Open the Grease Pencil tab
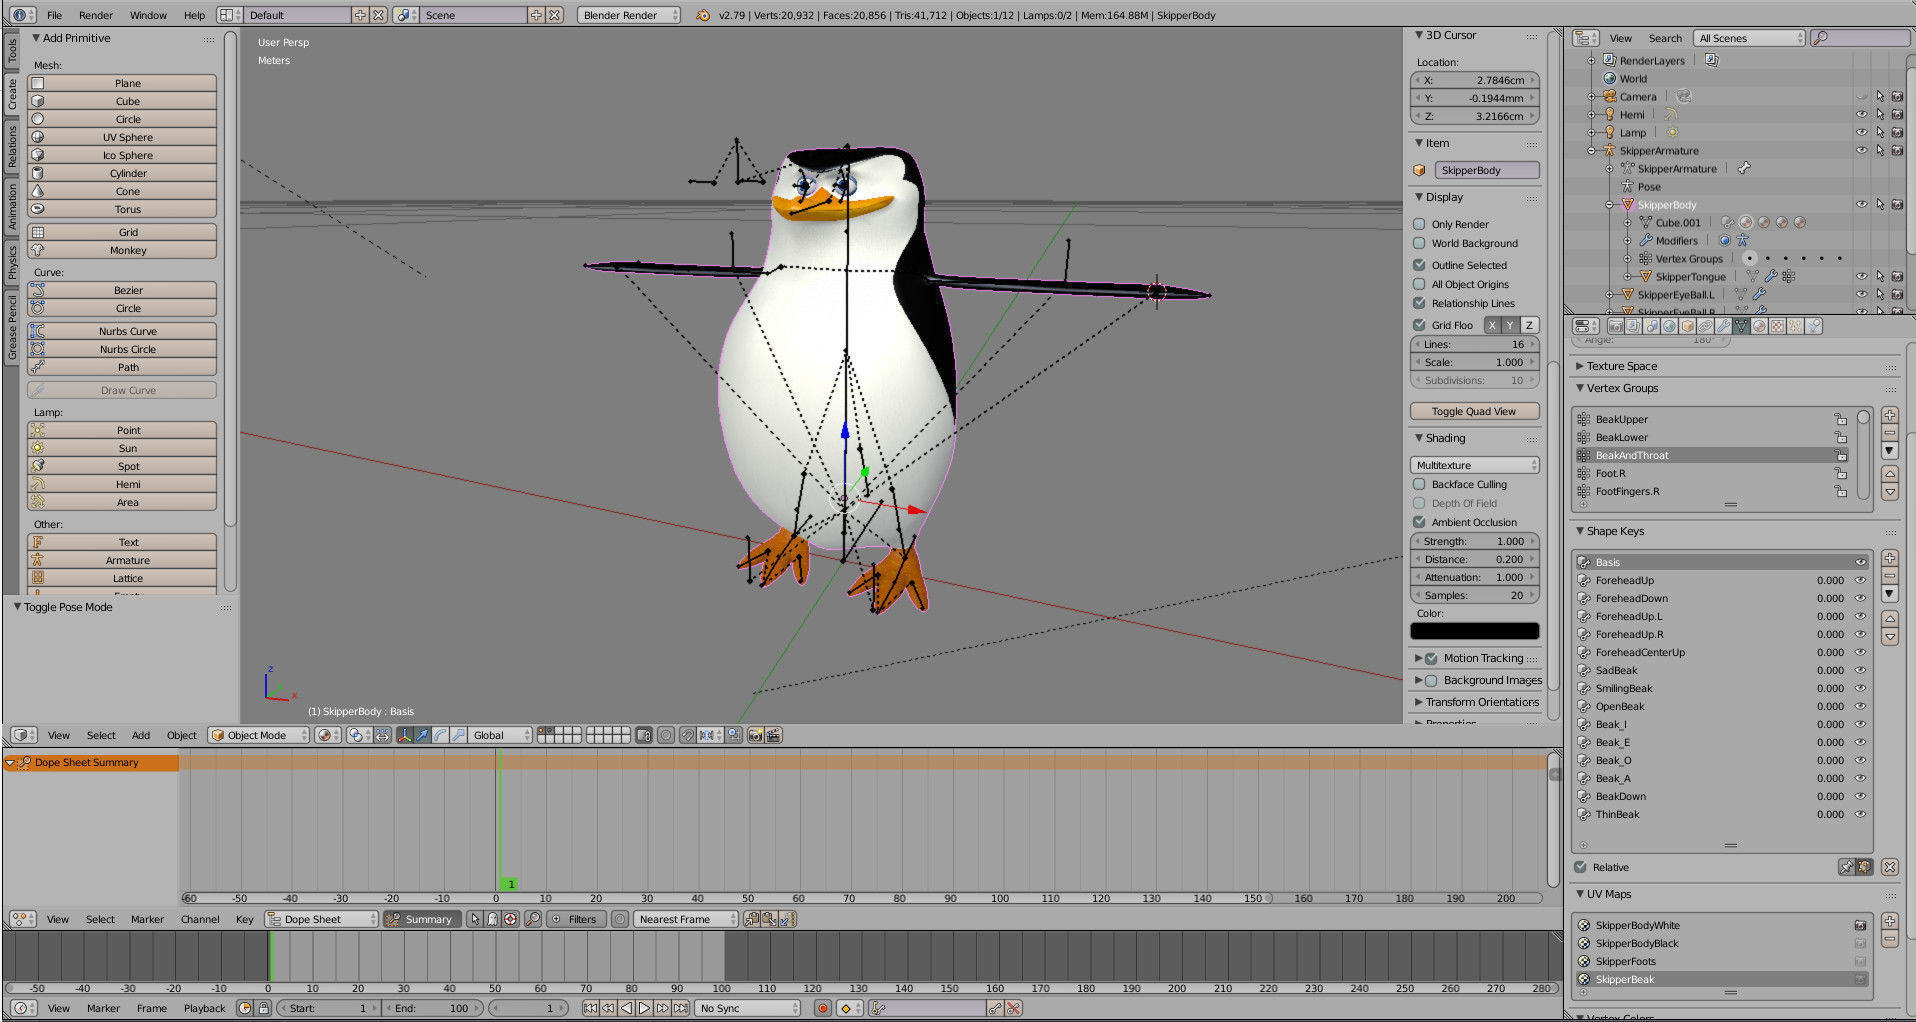 12,327
